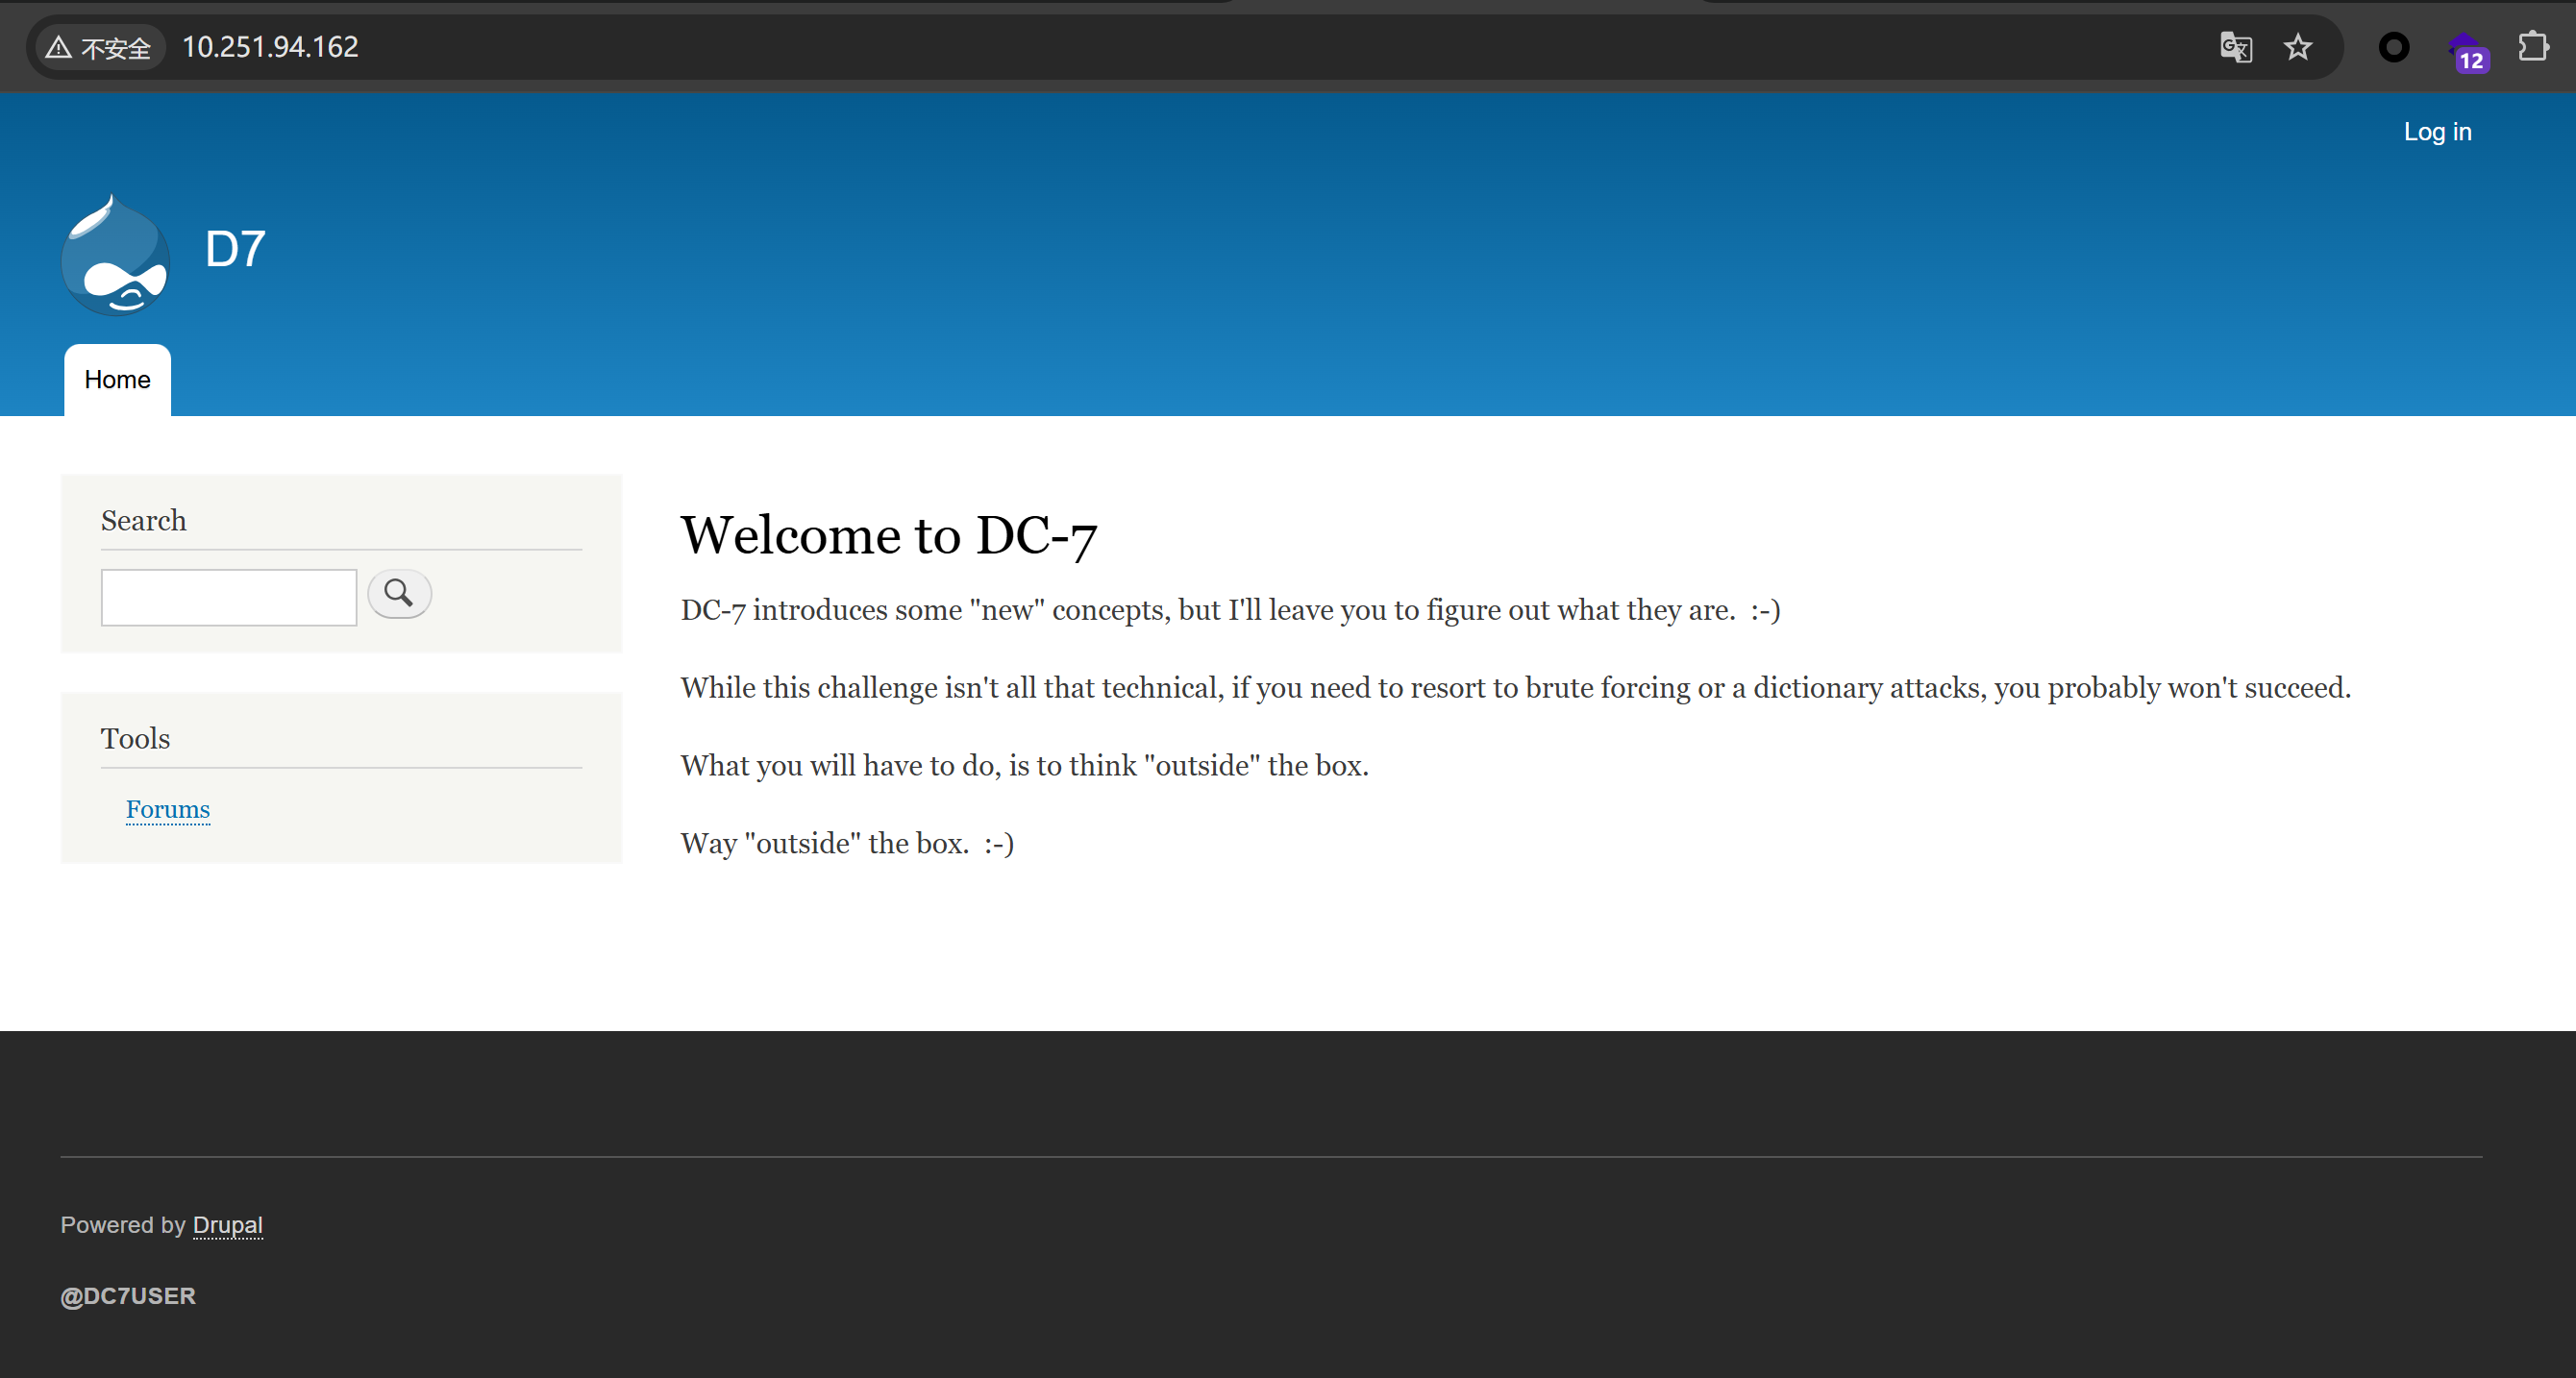Click the Log in link
Viewport: 2576px width, 1378px height.
[2436, 132]
